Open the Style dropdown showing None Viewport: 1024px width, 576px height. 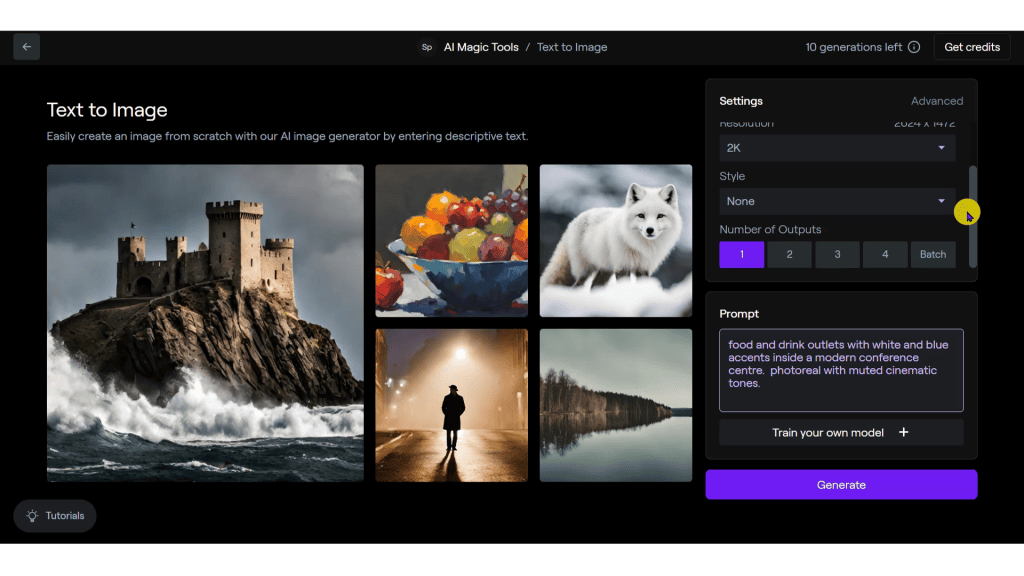click(x=837, y=201)
